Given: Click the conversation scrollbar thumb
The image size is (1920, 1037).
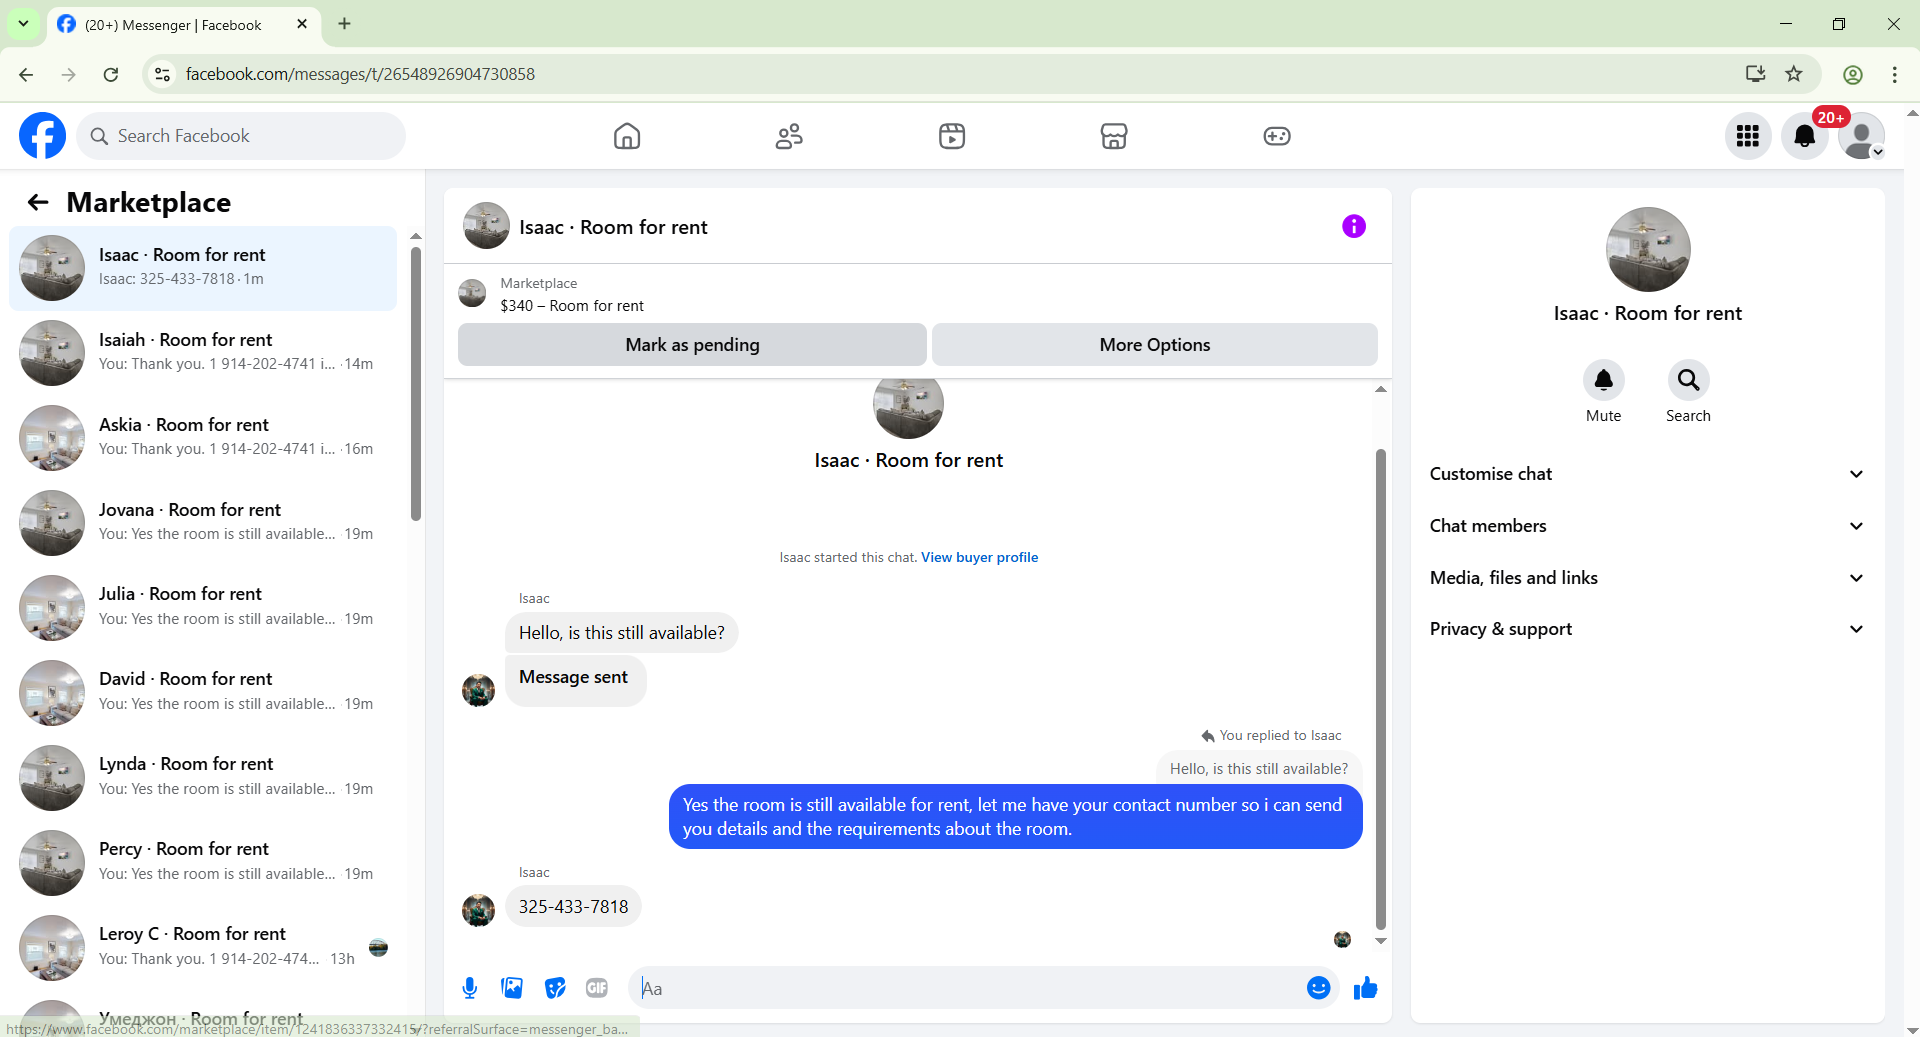Looking at the screenshot, I should (x=1381, y=690).
